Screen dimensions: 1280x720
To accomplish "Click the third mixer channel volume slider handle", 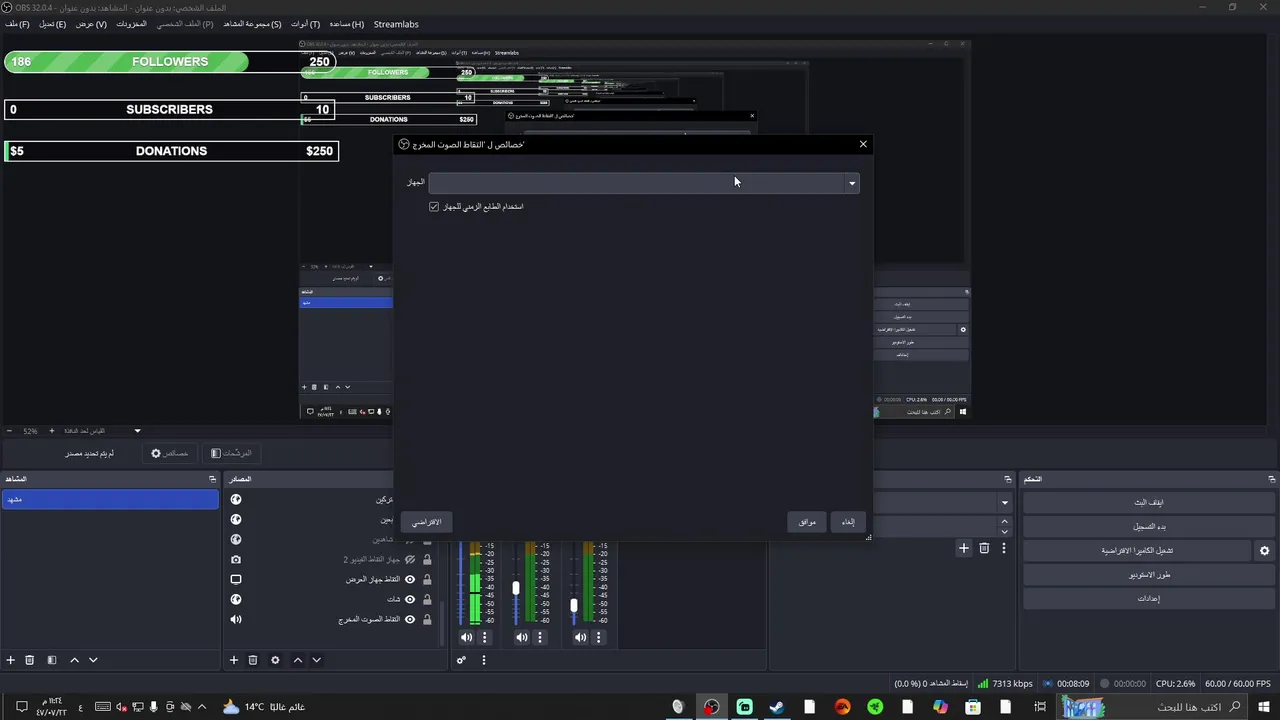I will pos(574,605).
